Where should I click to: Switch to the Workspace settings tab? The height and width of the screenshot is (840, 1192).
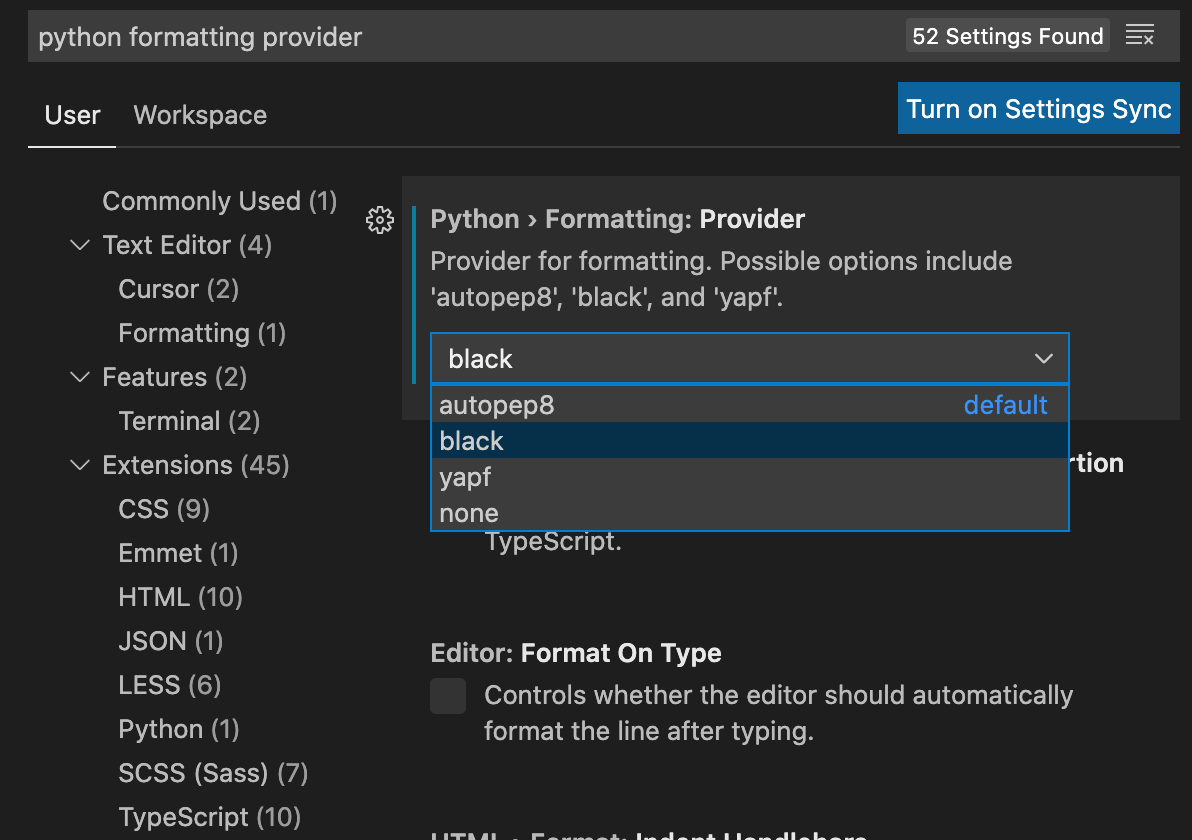coord(199,115)
